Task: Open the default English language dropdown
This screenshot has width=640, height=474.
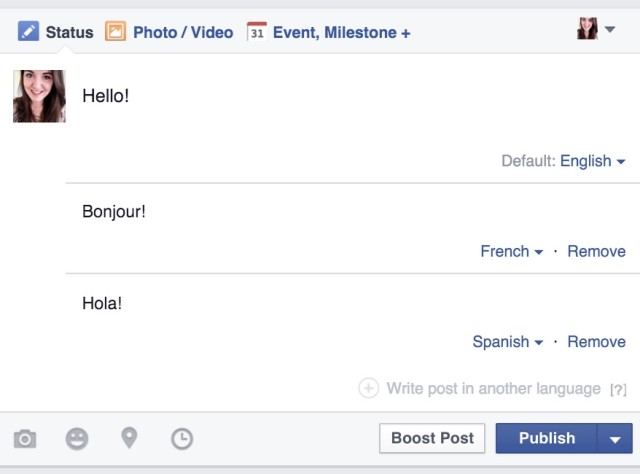Action: point(592,161)
